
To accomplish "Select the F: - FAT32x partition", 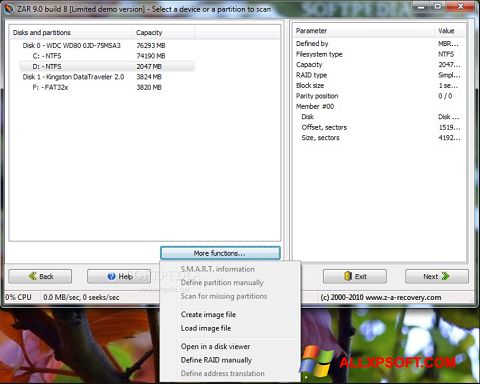I will click(50, 87).
